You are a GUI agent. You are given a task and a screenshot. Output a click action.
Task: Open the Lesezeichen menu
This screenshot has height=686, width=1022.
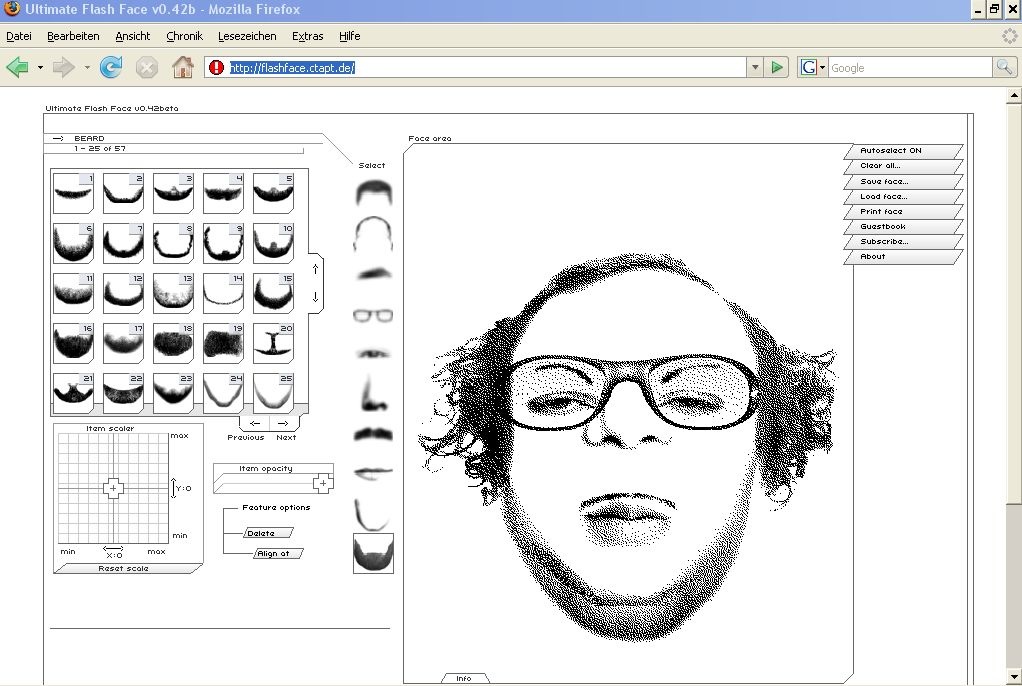[x=247, y=36]
